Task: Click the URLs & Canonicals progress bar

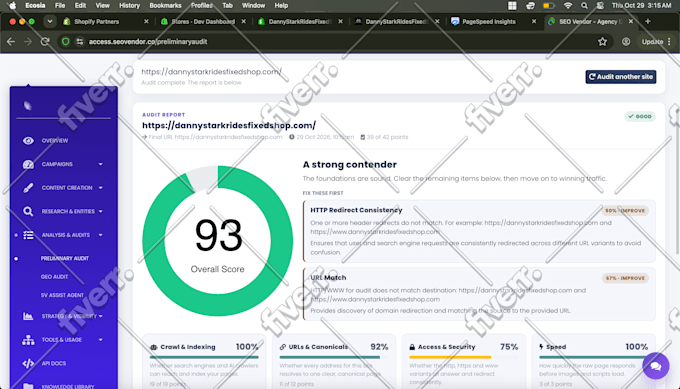Action: 334,357
